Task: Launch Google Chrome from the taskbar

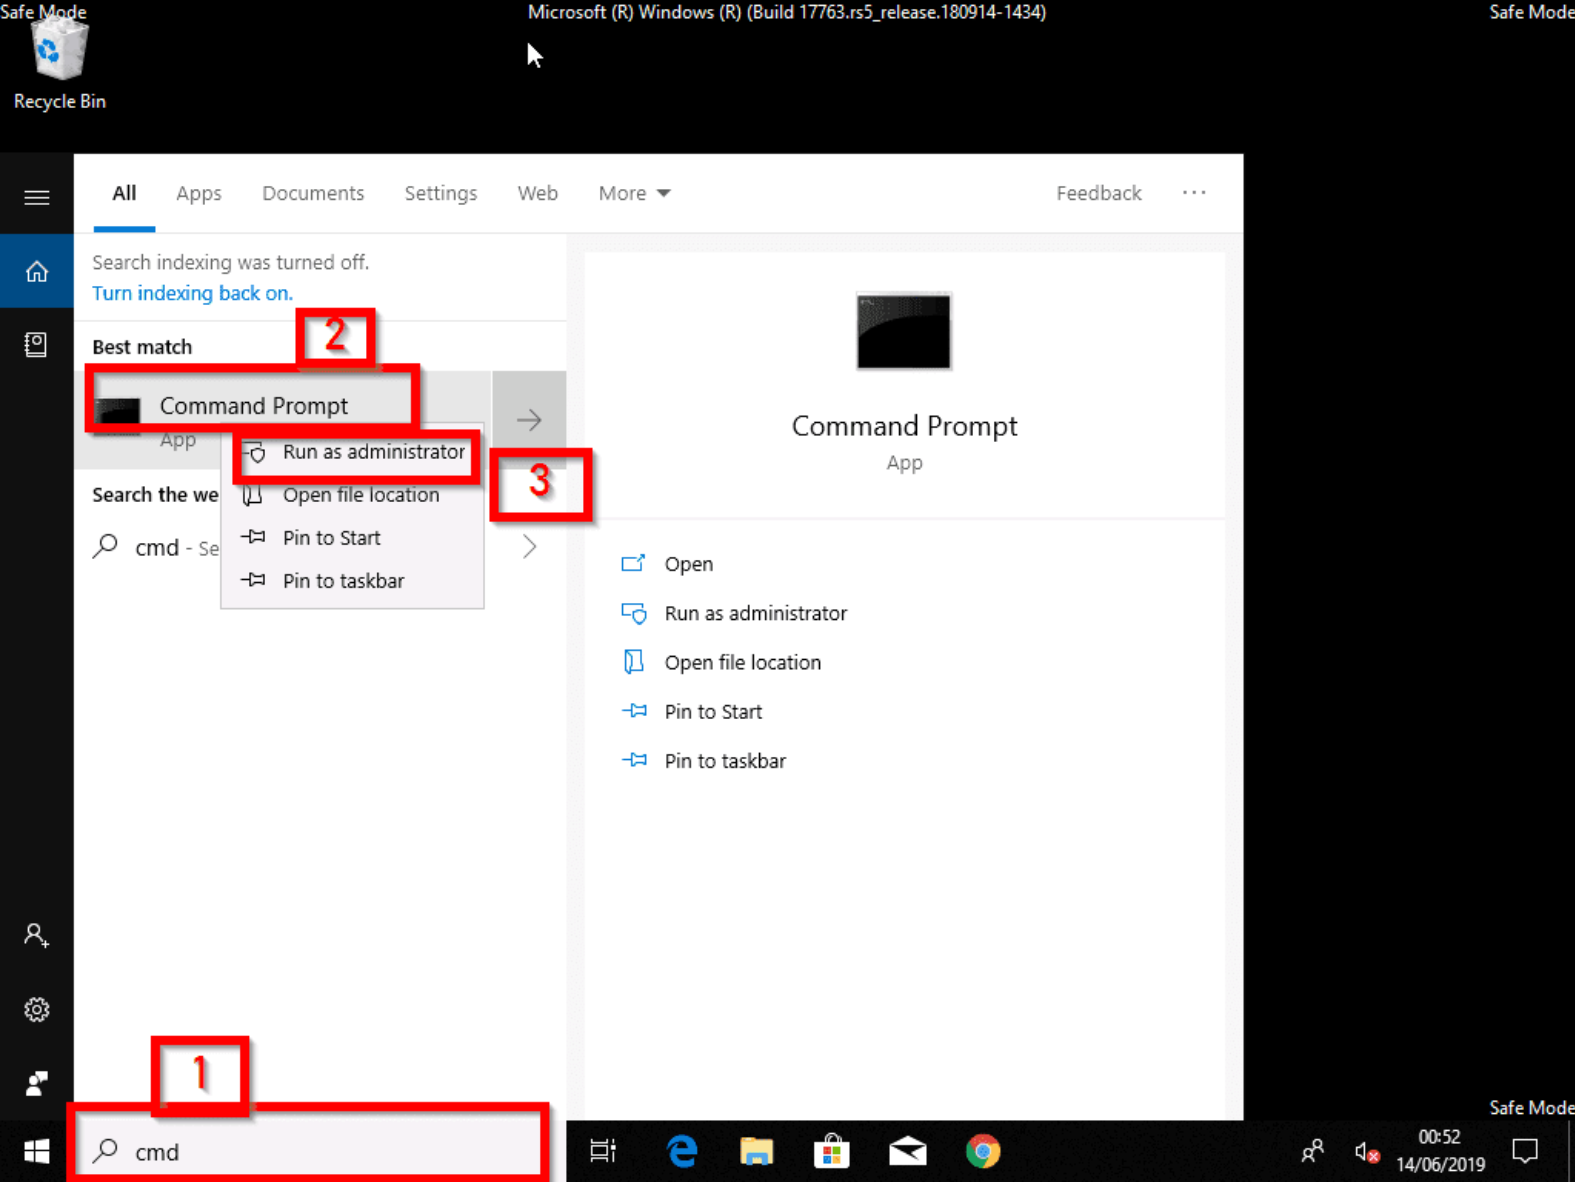Action: pyautogui.click(x=983, y=1152)
